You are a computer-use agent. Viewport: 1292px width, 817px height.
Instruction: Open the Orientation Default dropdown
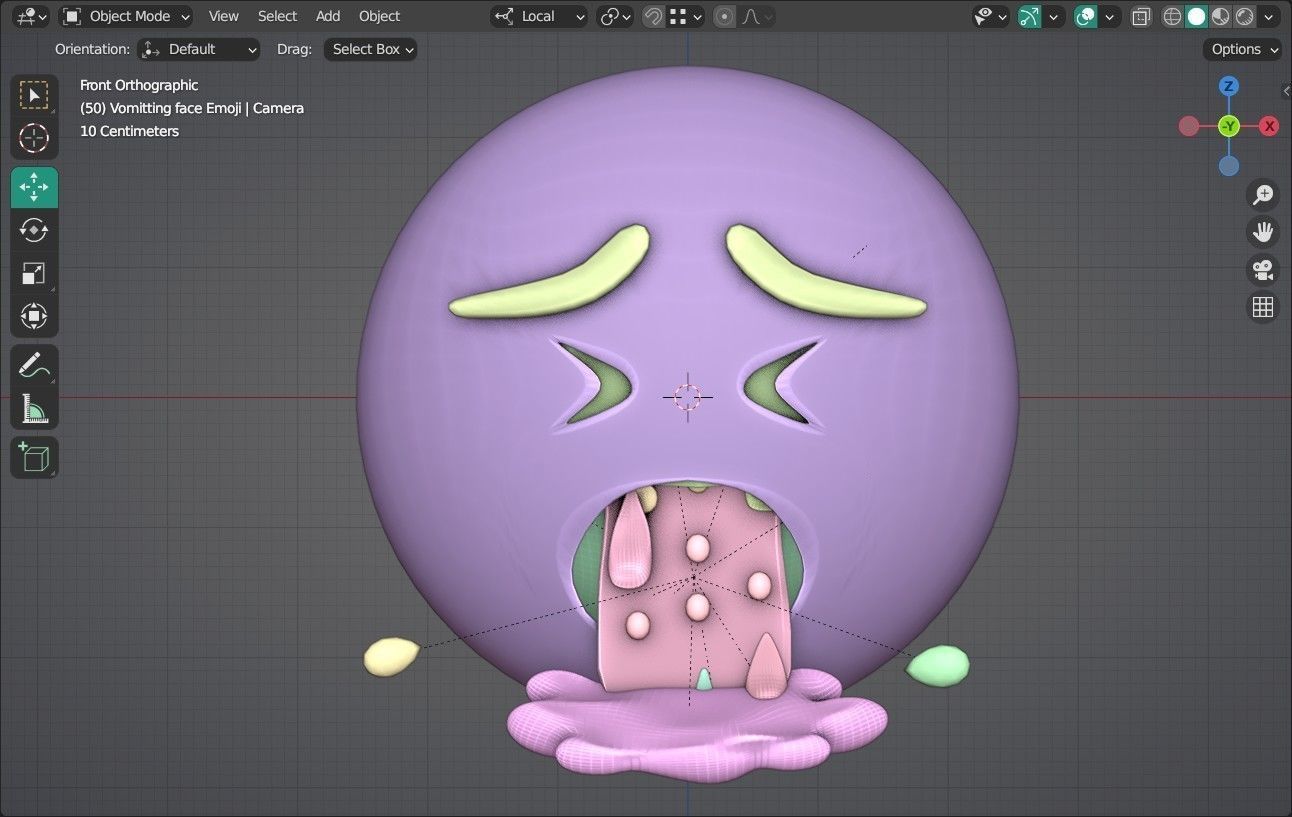pos(198,49)
